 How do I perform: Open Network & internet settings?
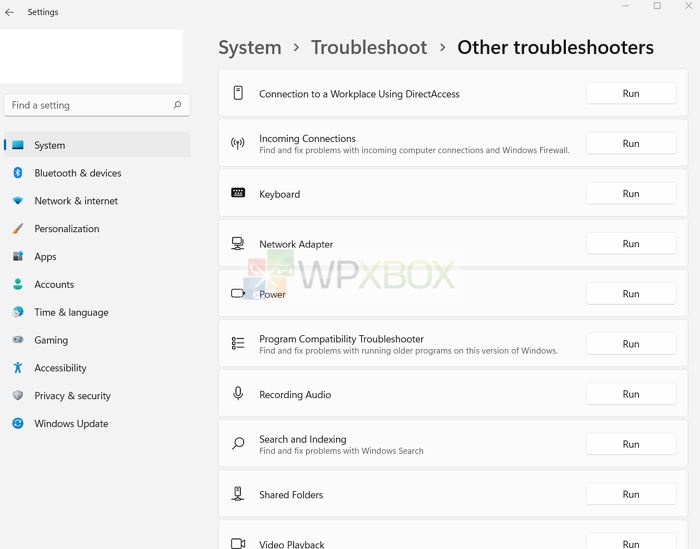97,201
